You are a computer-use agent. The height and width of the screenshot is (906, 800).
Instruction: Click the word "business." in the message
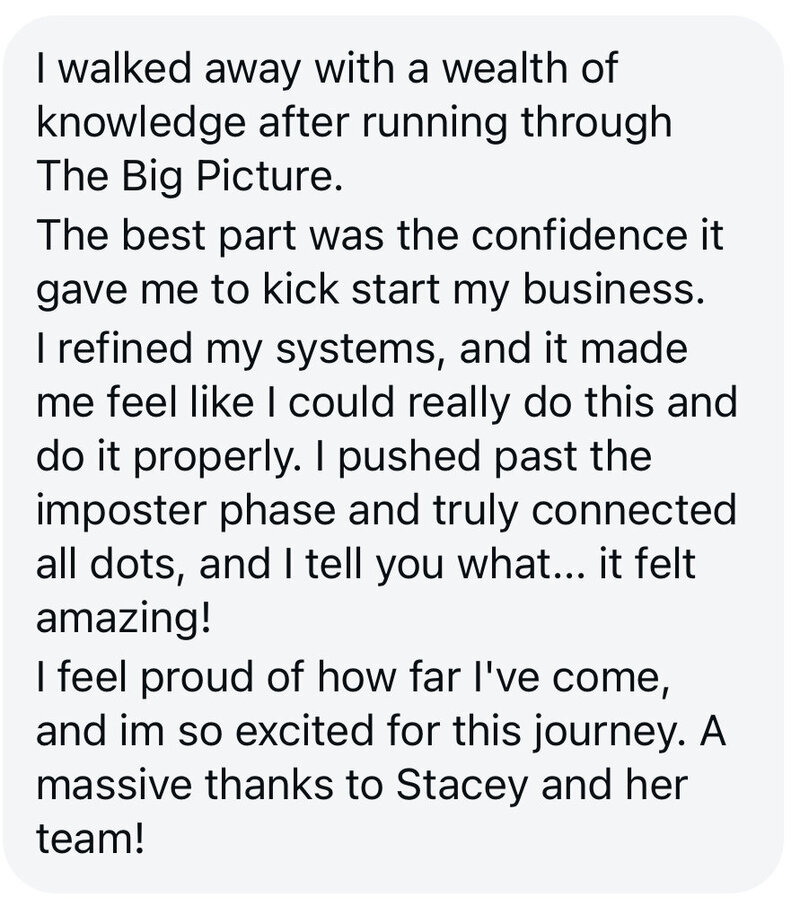[x=614, y=289]
